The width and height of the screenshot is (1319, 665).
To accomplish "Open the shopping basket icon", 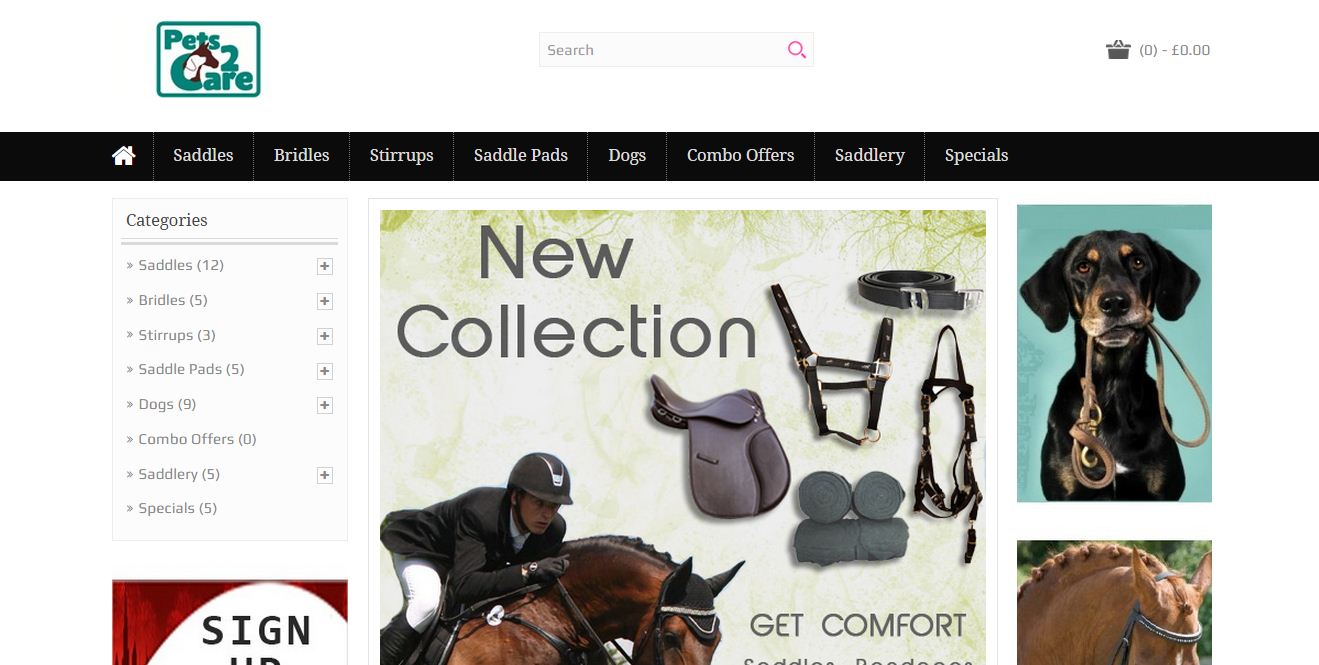I will (1118, 50).
